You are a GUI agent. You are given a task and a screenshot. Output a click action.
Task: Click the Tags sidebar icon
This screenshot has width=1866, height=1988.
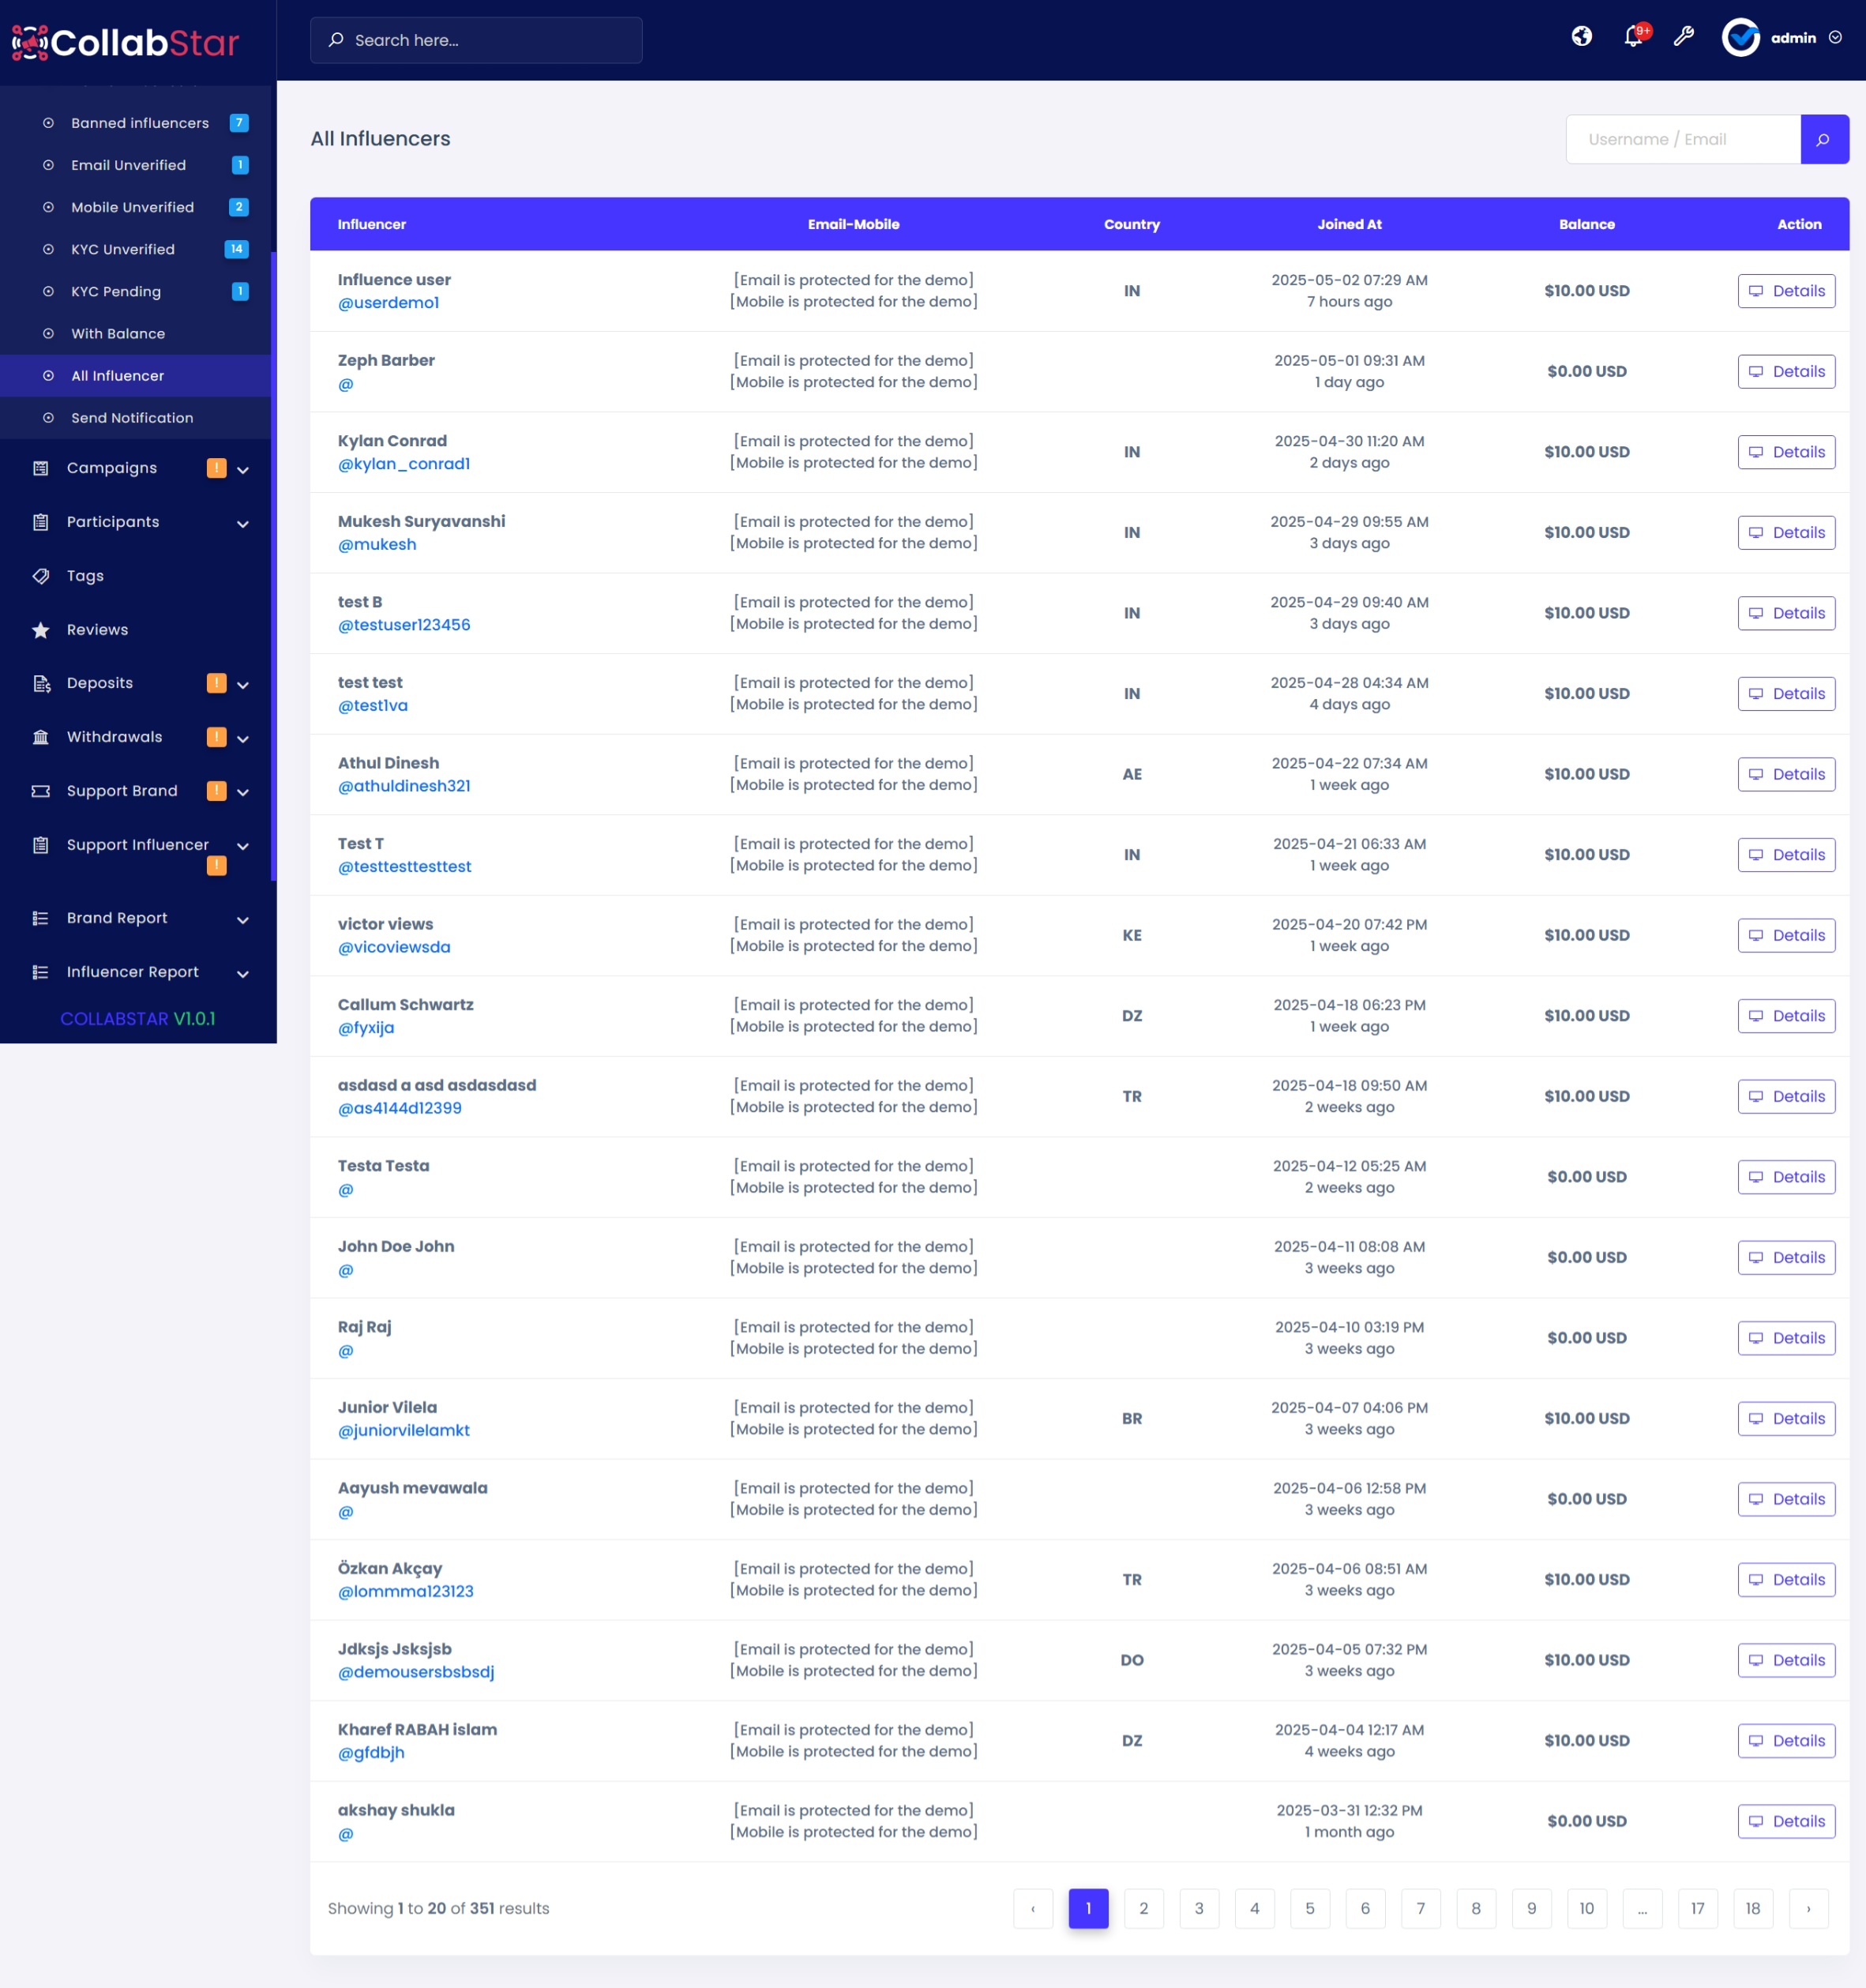[41, 576]
